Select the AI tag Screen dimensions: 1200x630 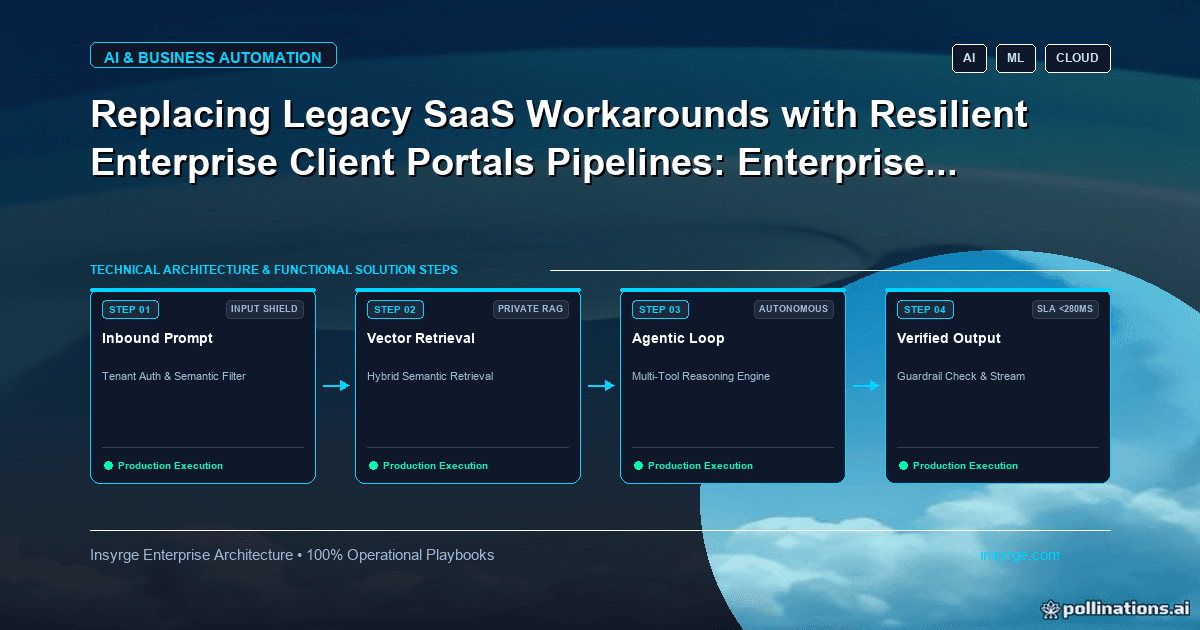969,58
